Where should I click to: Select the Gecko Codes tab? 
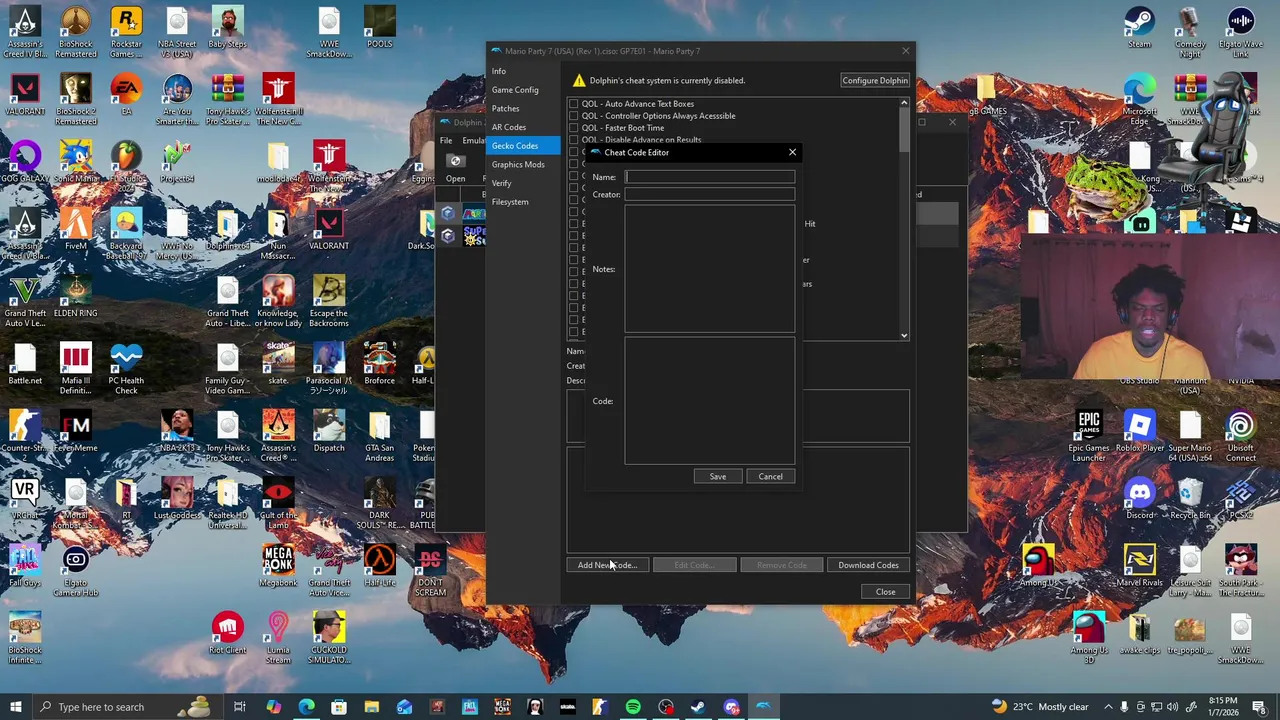pos(515,146)
